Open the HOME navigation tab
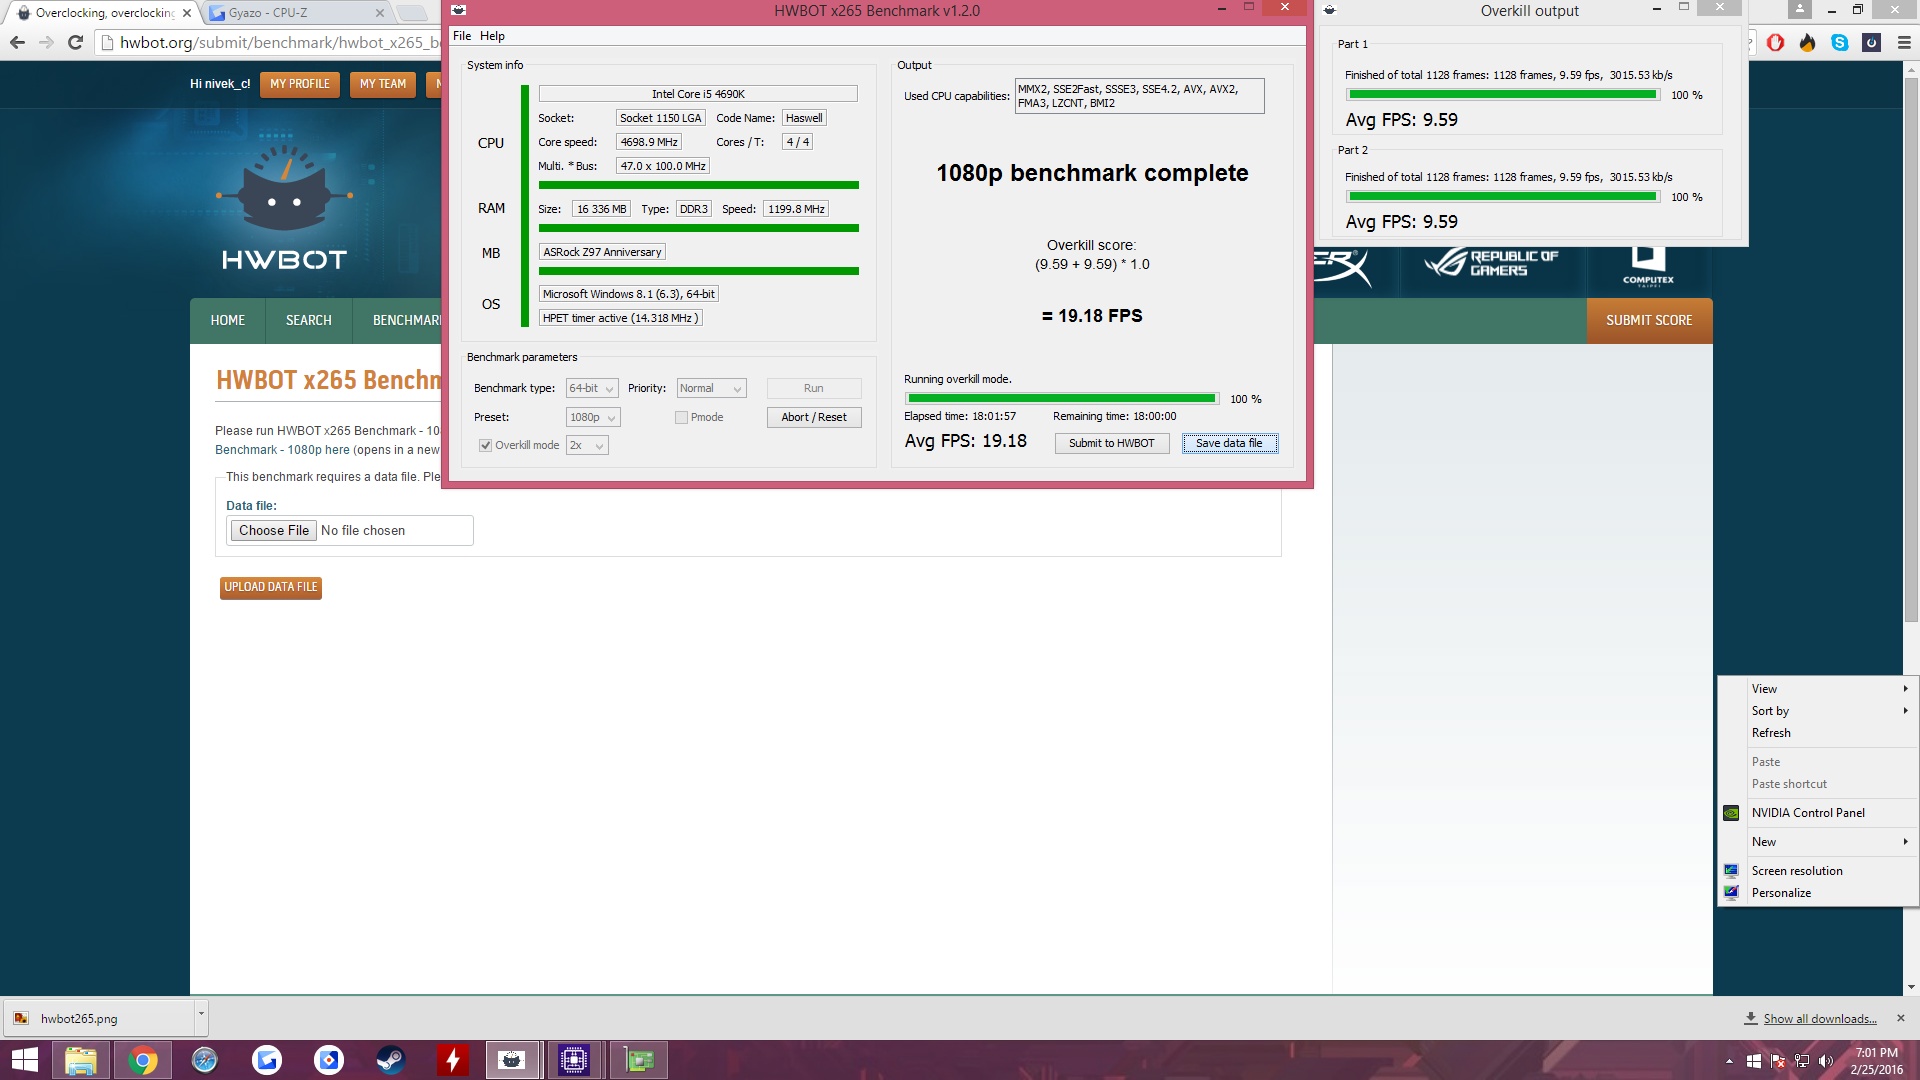1920x1080 pixels. pos(228,321)
